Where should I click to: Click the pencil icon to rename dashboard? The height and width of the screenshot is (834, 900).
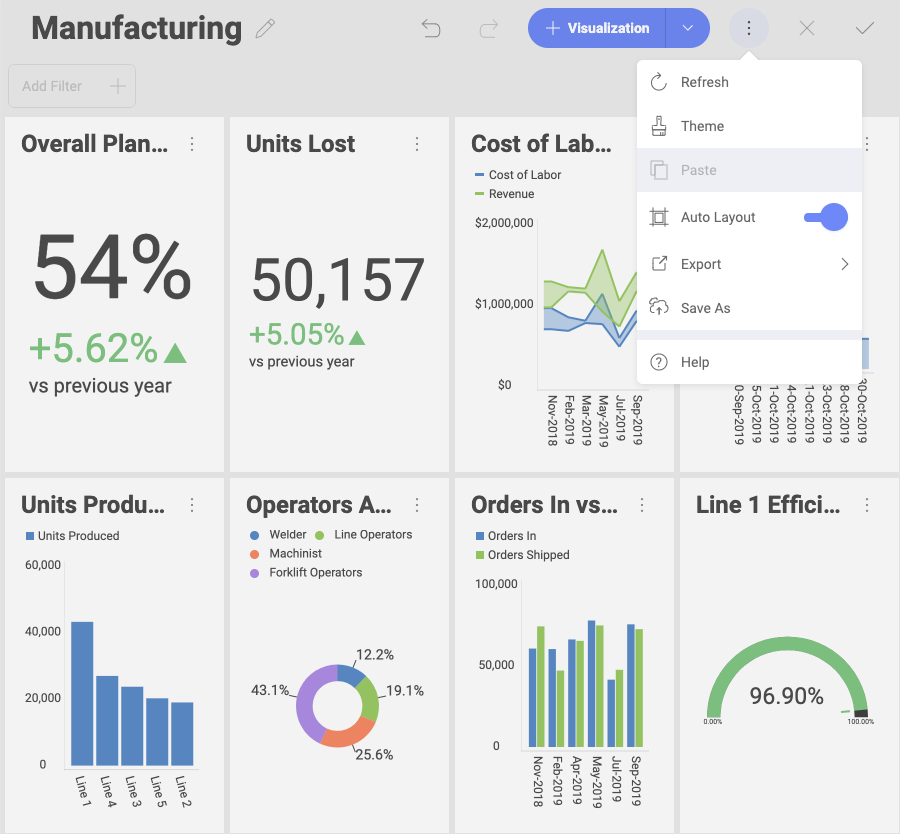point(265,29)
